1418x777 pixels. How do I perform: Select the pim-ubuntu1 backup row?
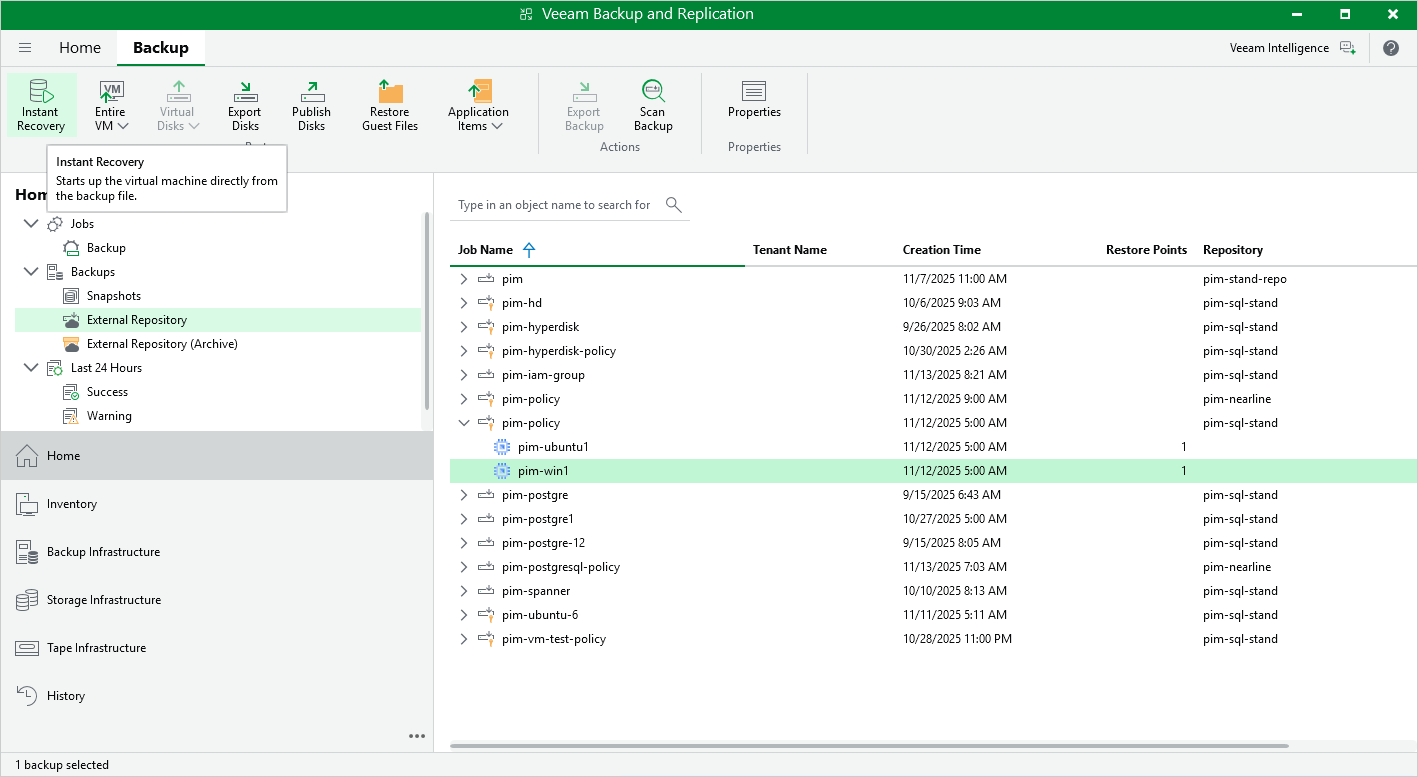pyautogui.click(x=933, y=447)
